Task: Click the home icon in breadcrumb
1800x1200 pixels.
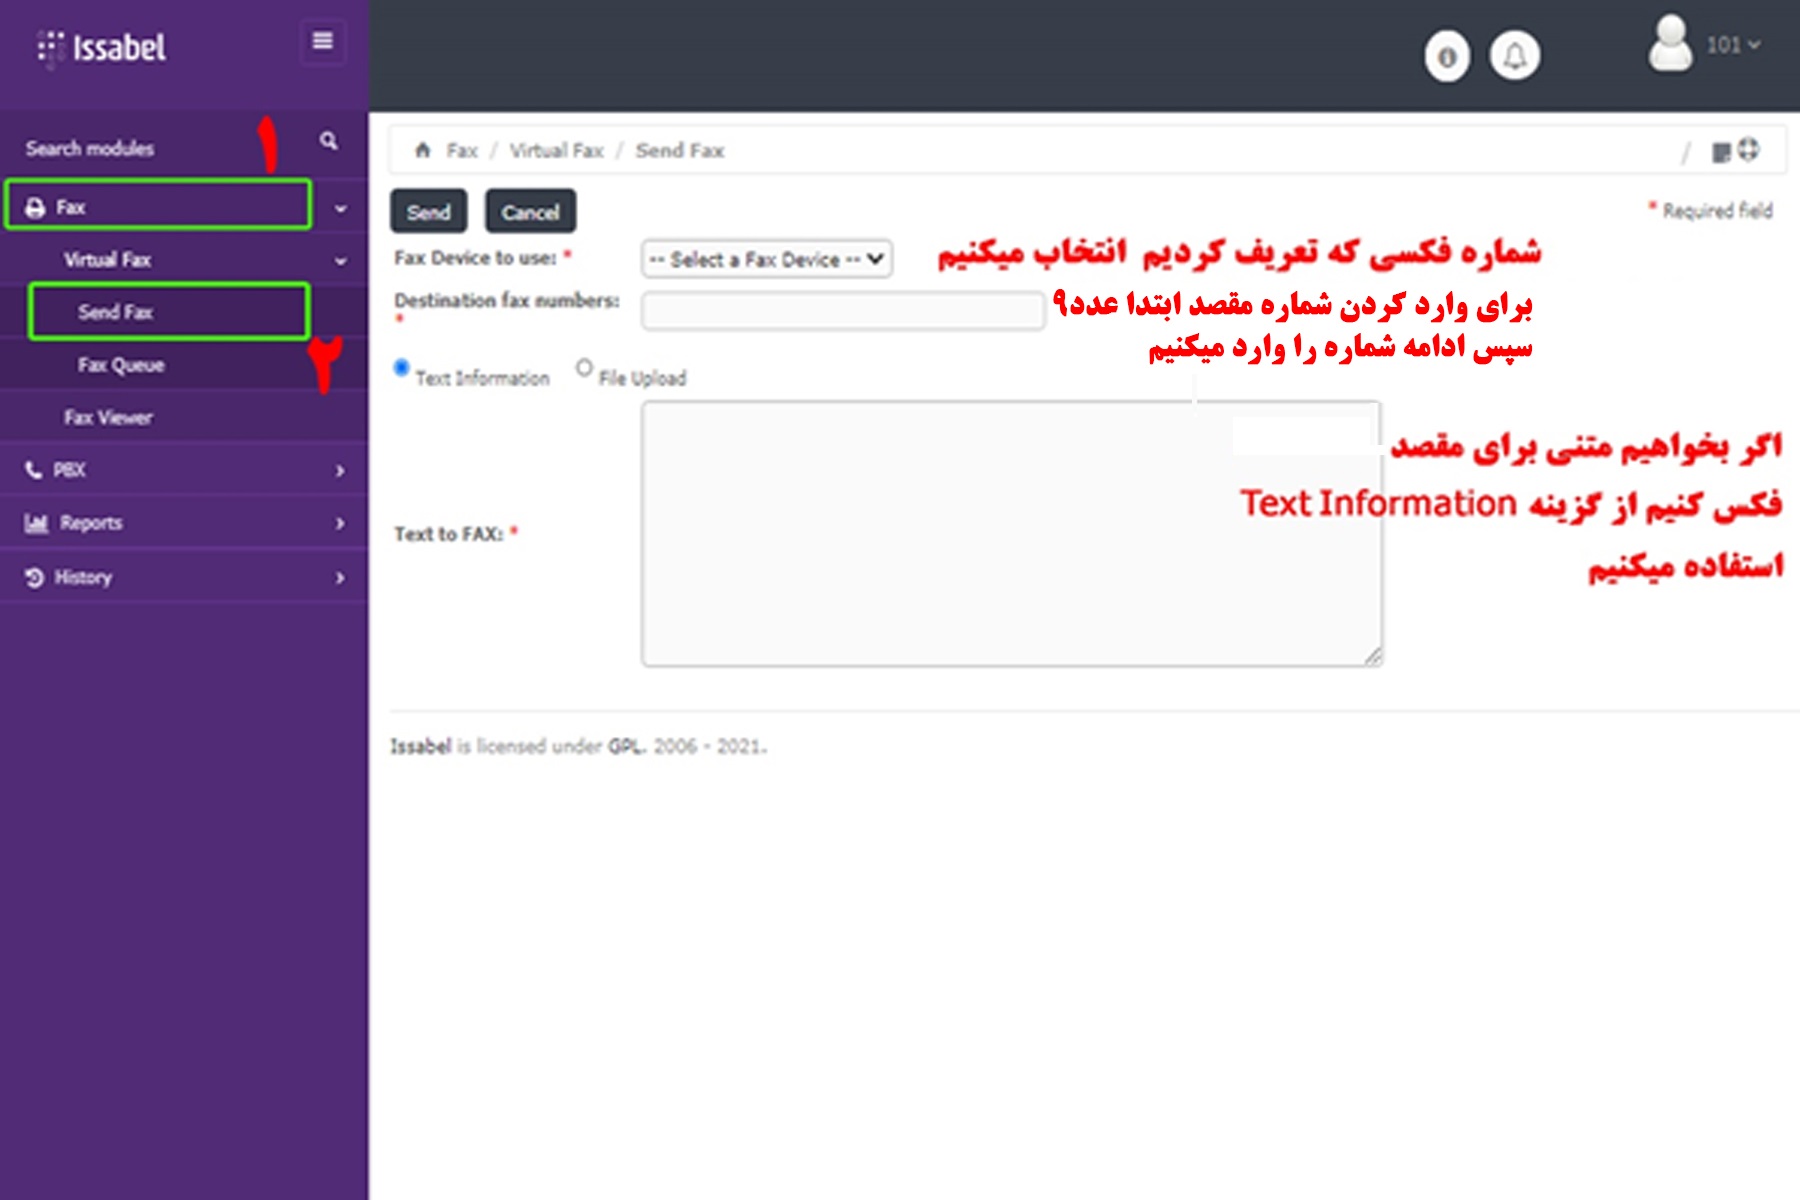Action: [423, 150]
